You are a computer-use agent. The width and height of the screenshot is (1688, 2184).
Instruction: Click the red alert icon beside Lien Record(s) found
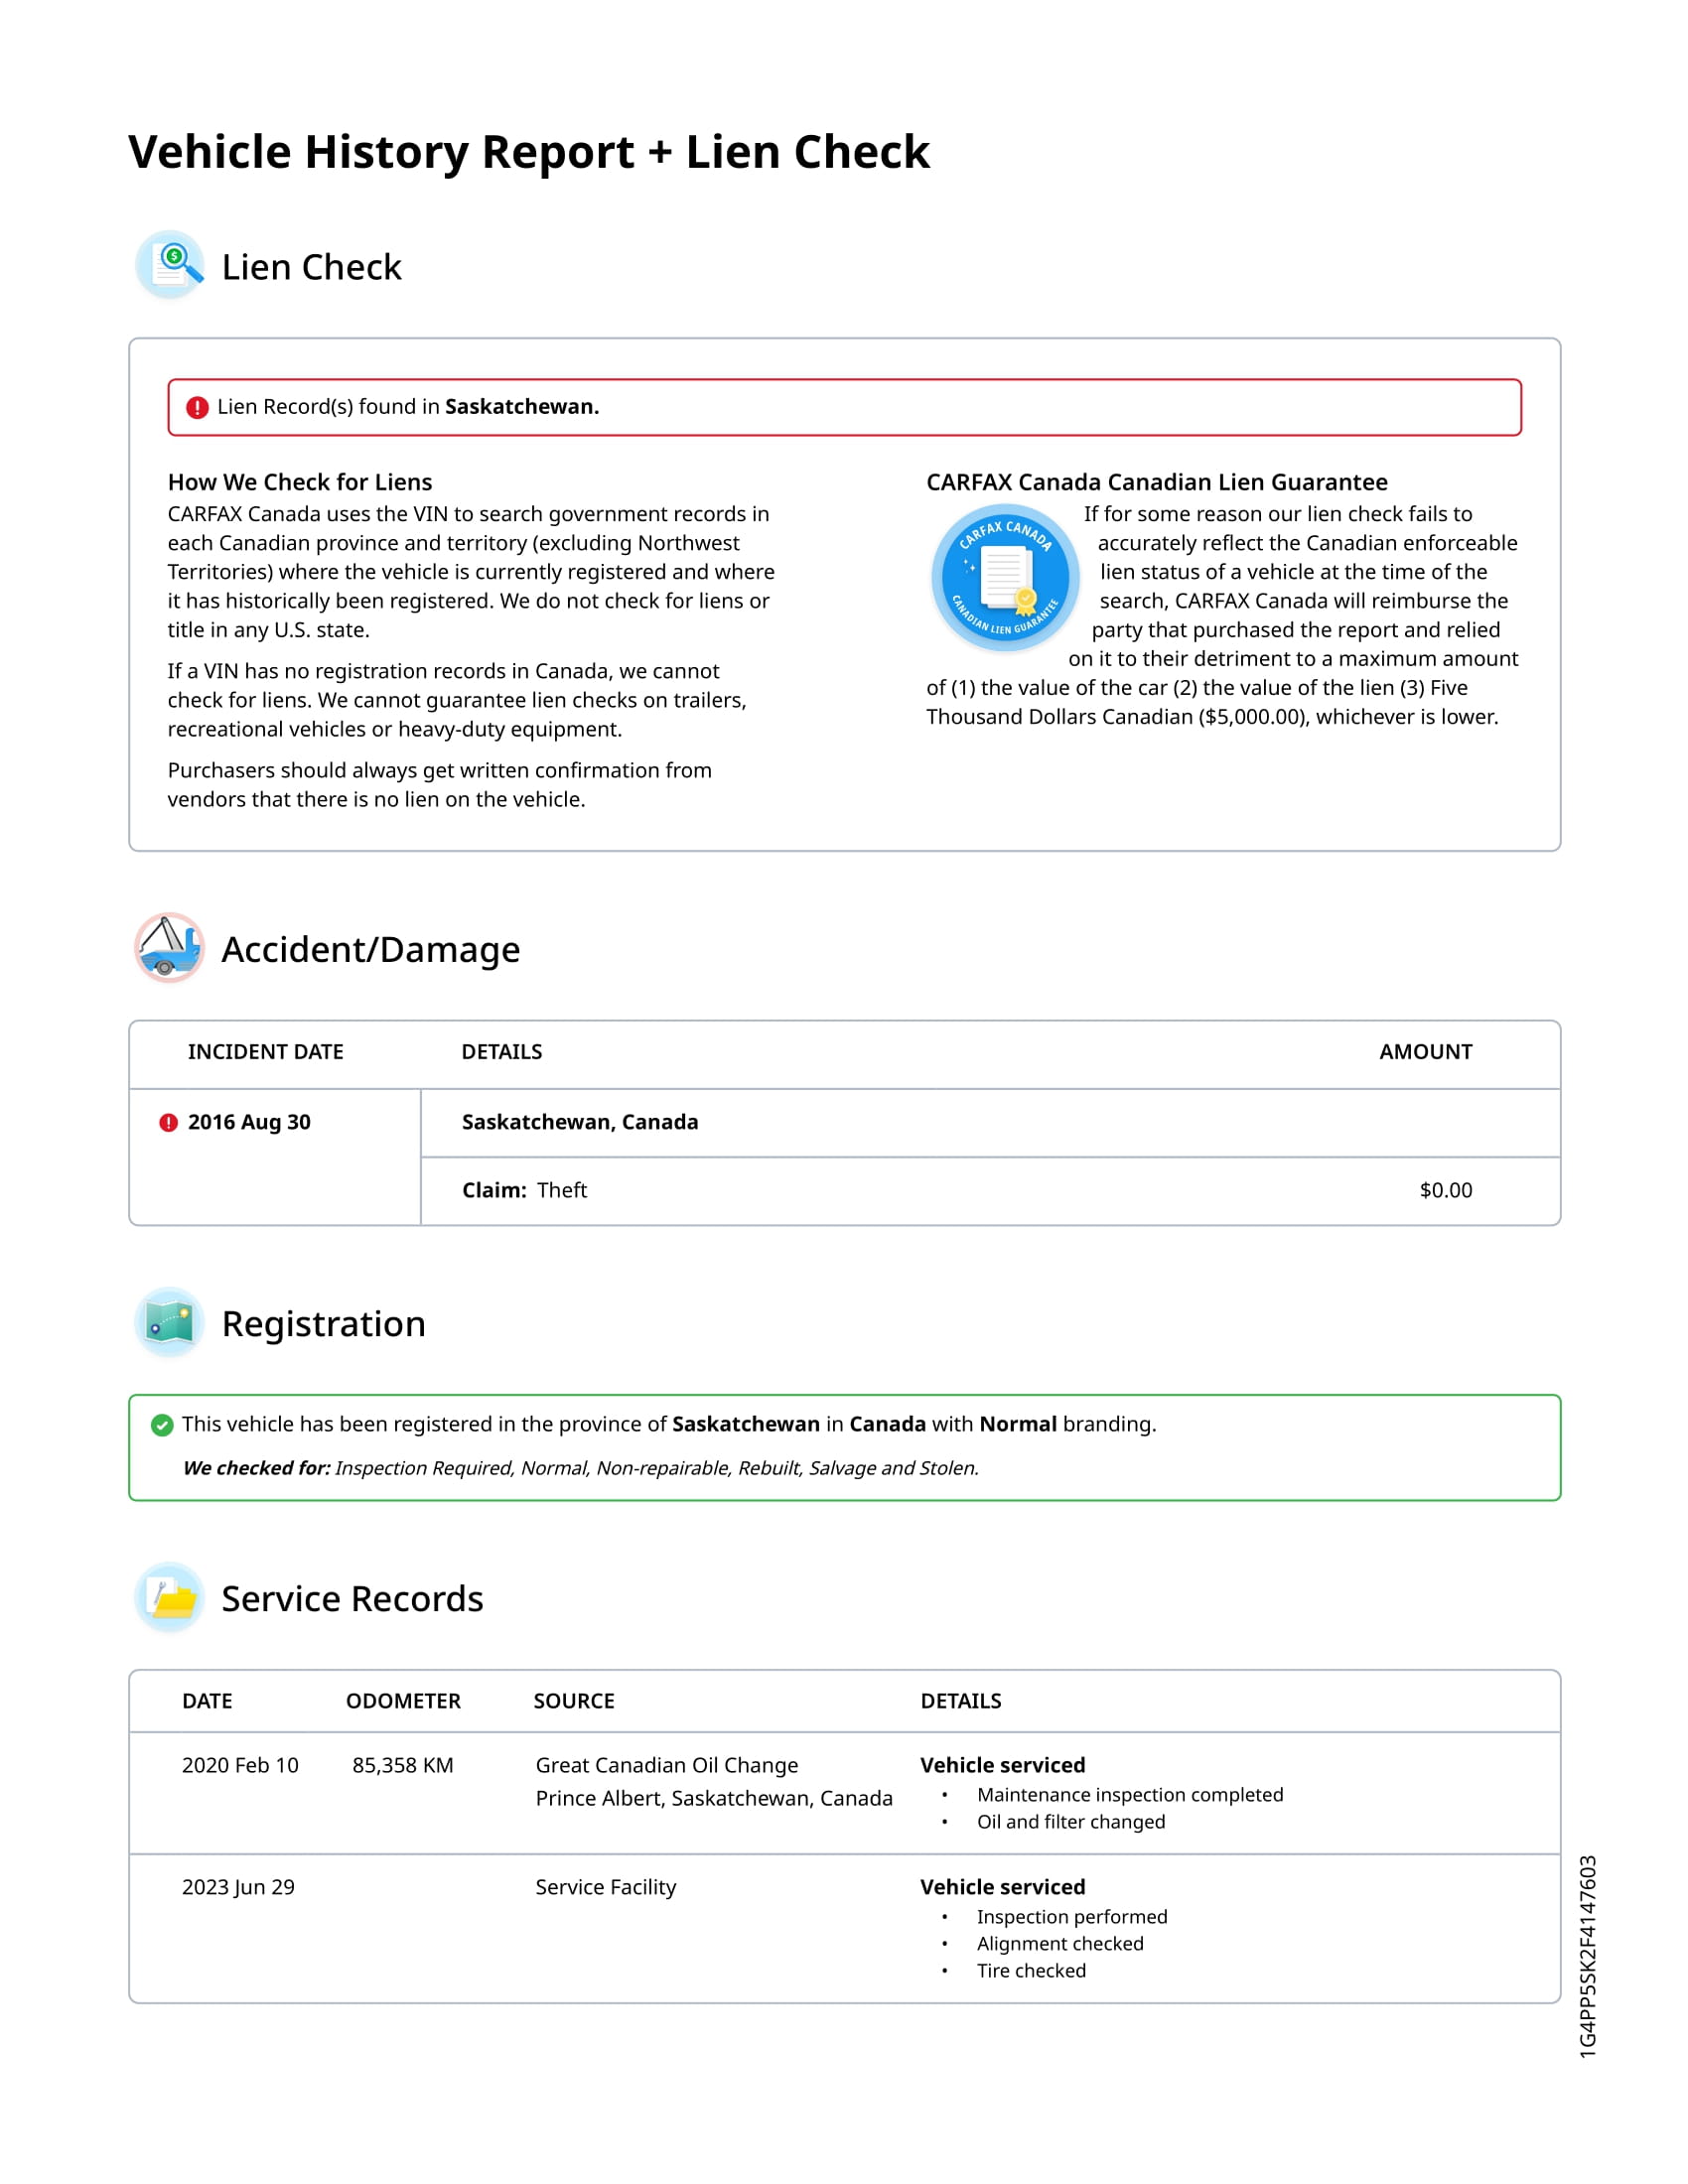point(197,407)
